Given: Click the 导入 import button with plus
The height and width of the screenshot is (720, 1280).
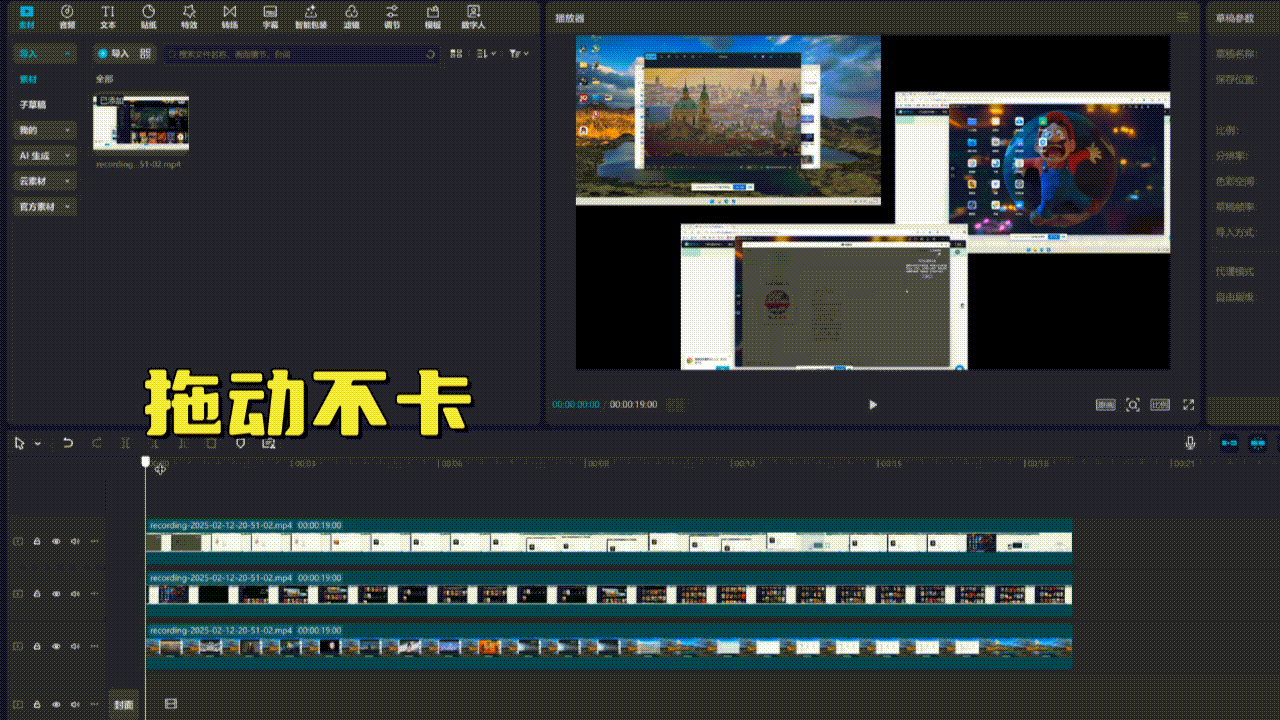Looking at the screenshot, I should click(113, 54).
